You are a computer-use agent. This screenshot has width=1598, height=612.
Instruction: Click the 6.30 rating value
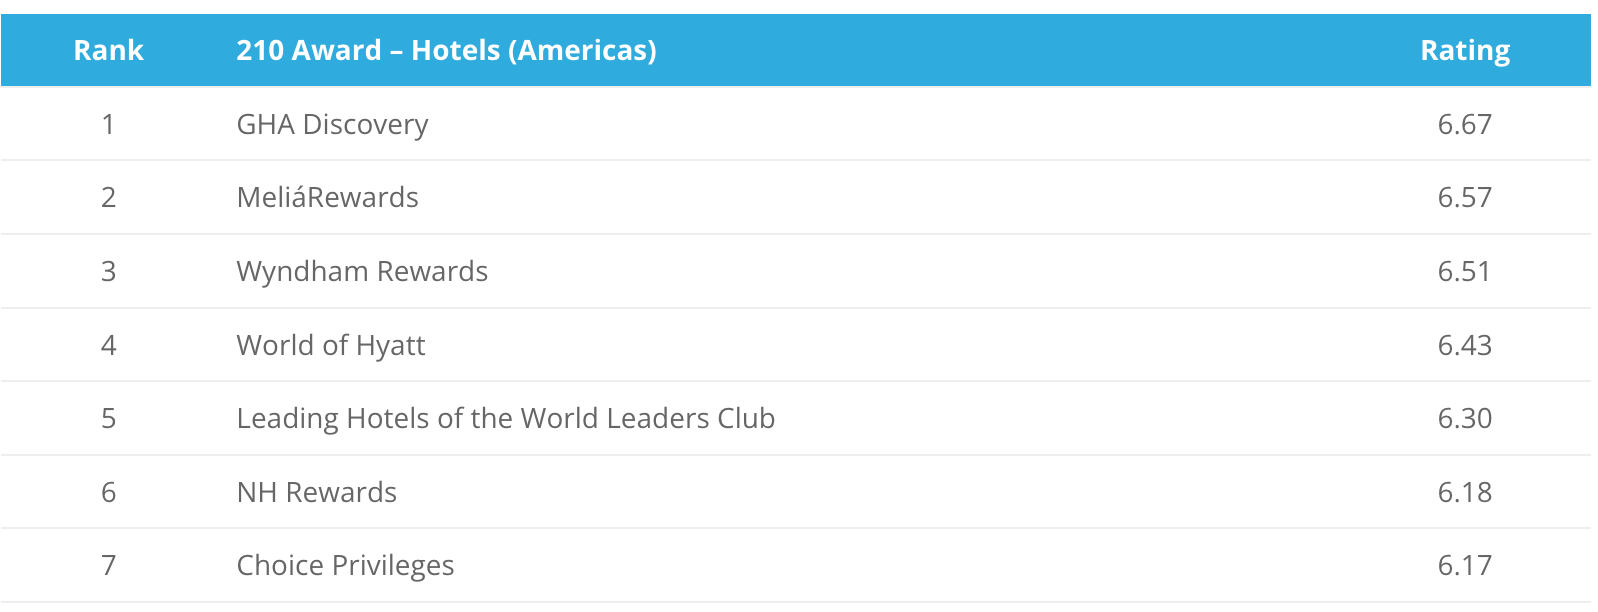1464,418
